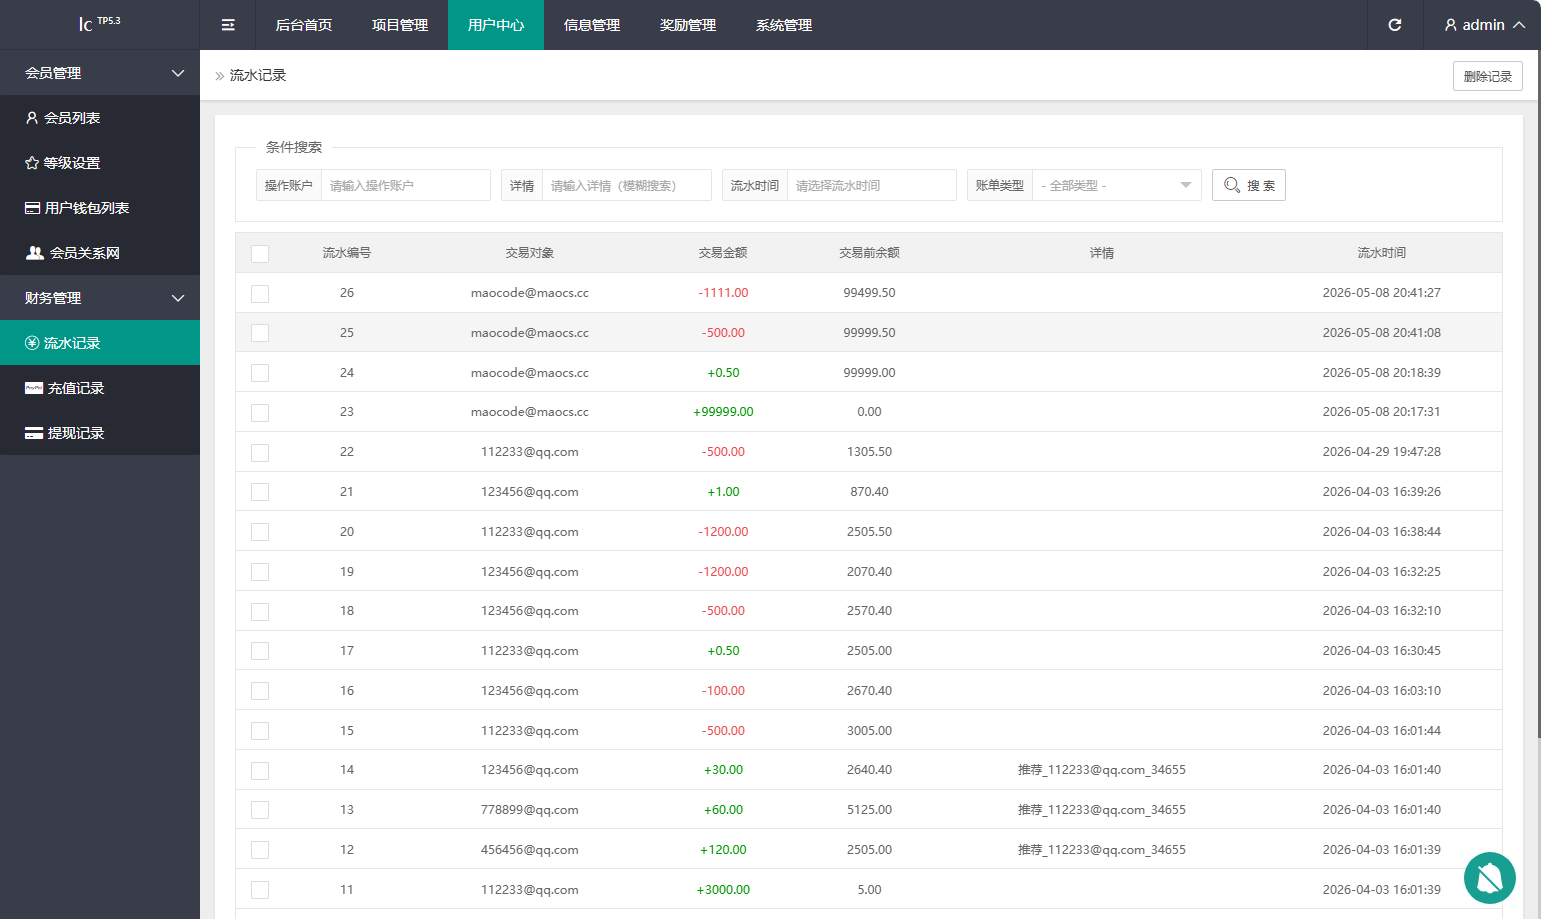
Task: Click the 流水时间 date input
Action: [x=872, y=185]
